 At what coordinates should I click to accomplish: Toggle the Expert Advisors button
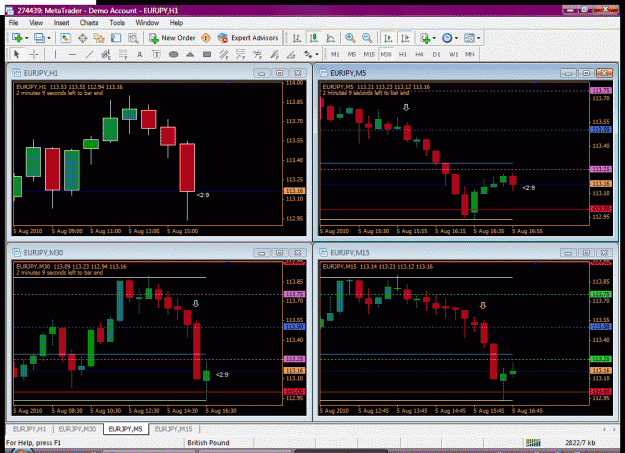pyautogui.click(x=248, y=38)
